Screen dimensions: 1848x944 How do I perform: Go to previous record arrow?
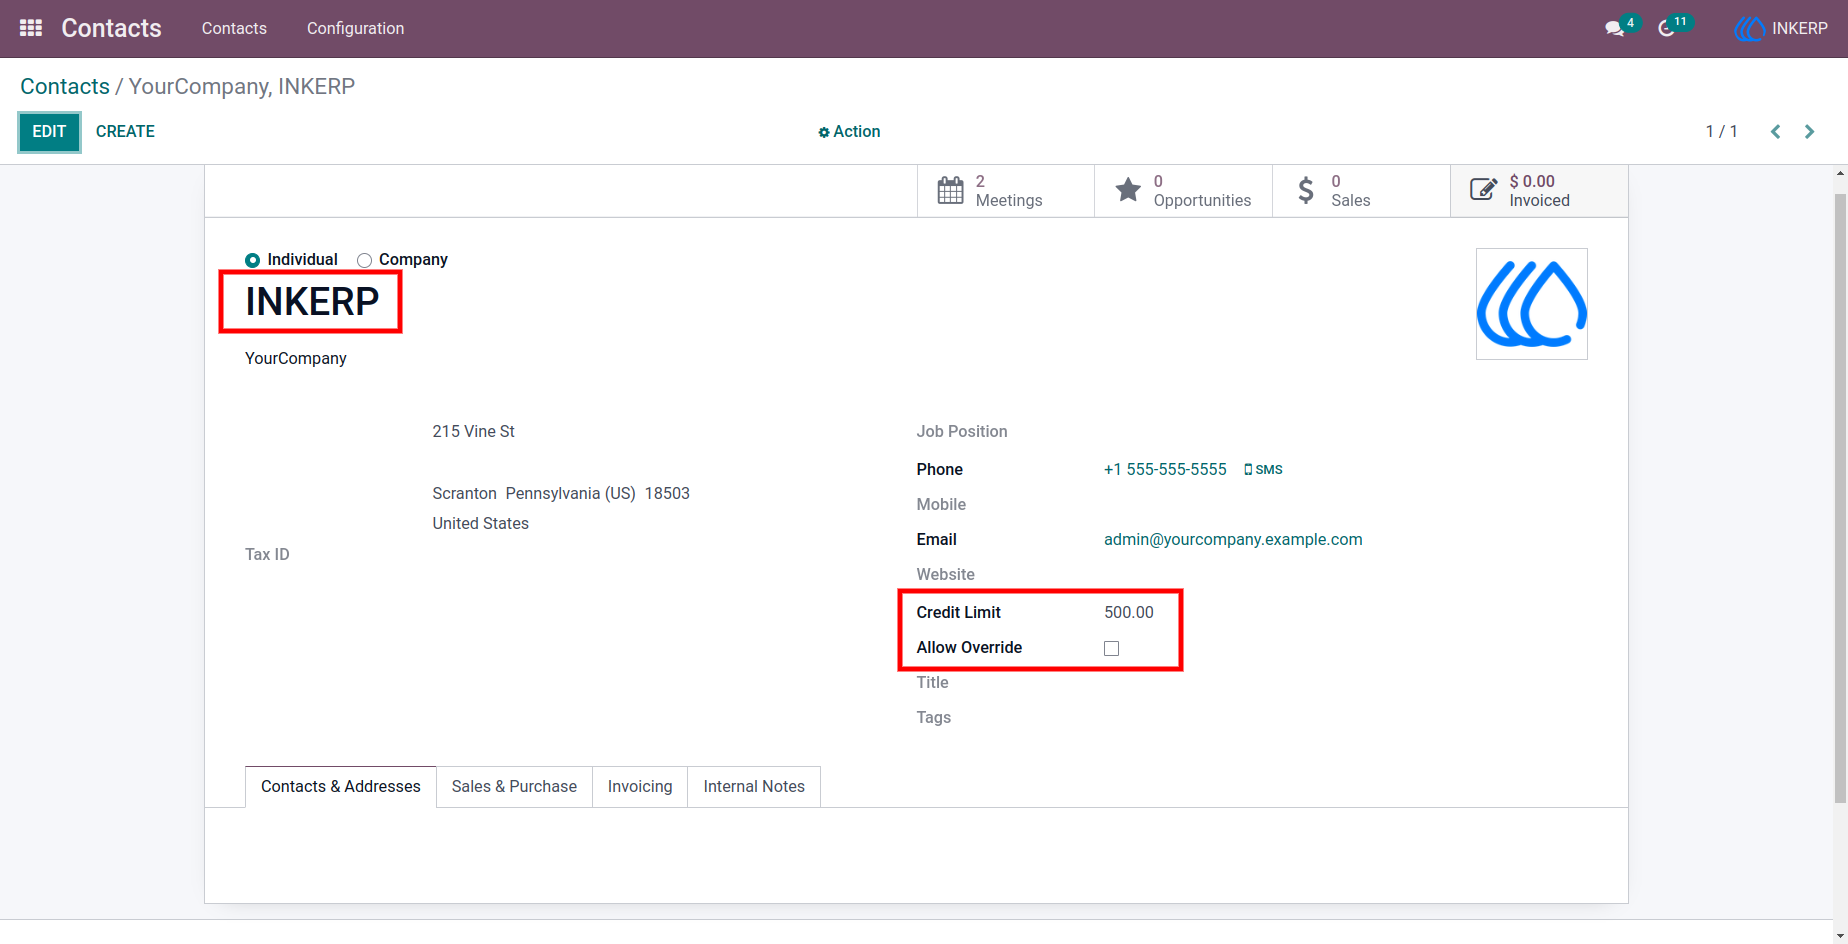(x=1775, y=132)
